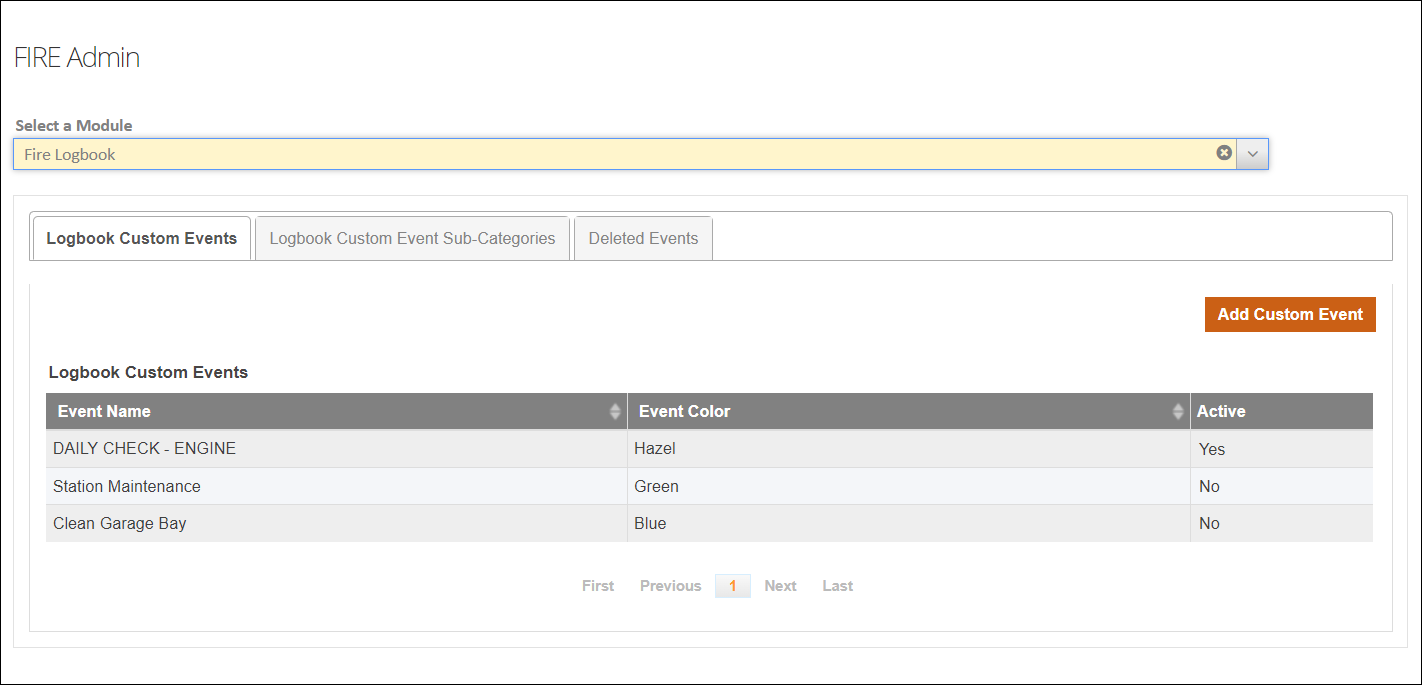Jump to Last page link
1422x685 pixels.
837,586
